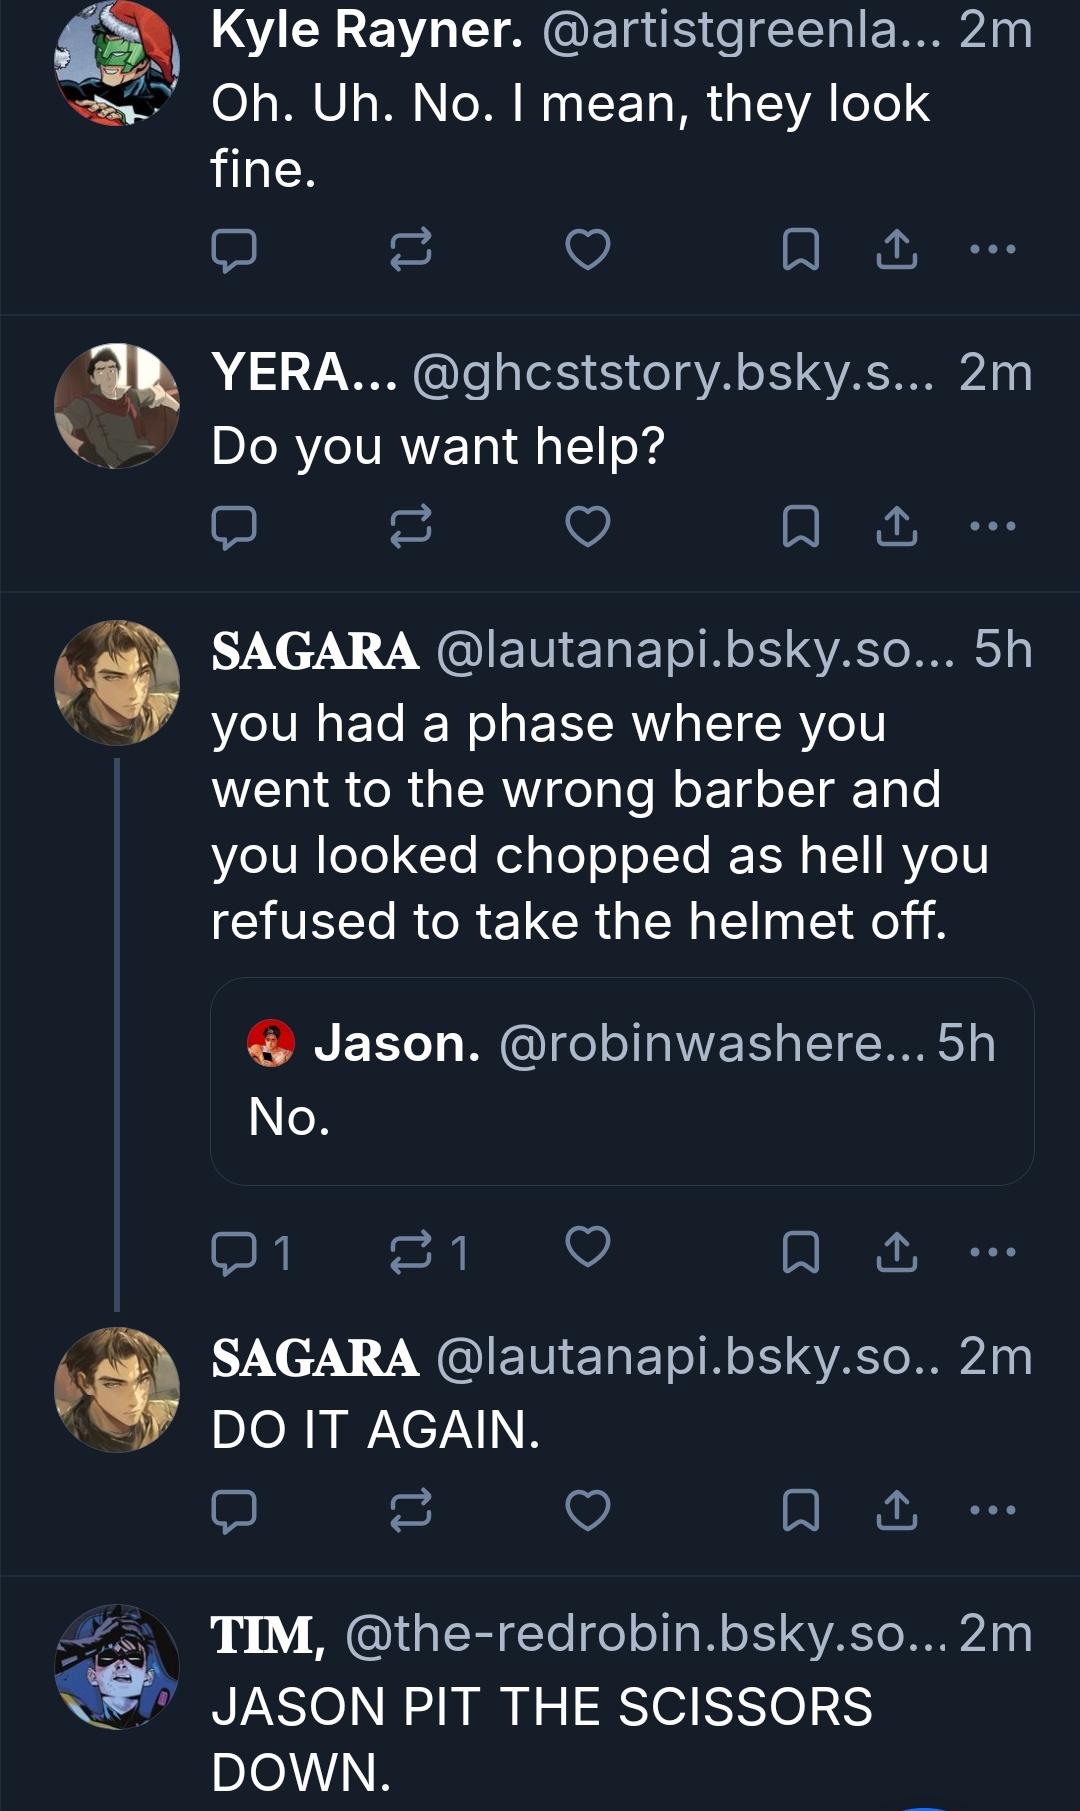
Task: Reply to Kyle Rayner's post
Action: (234, 250)
